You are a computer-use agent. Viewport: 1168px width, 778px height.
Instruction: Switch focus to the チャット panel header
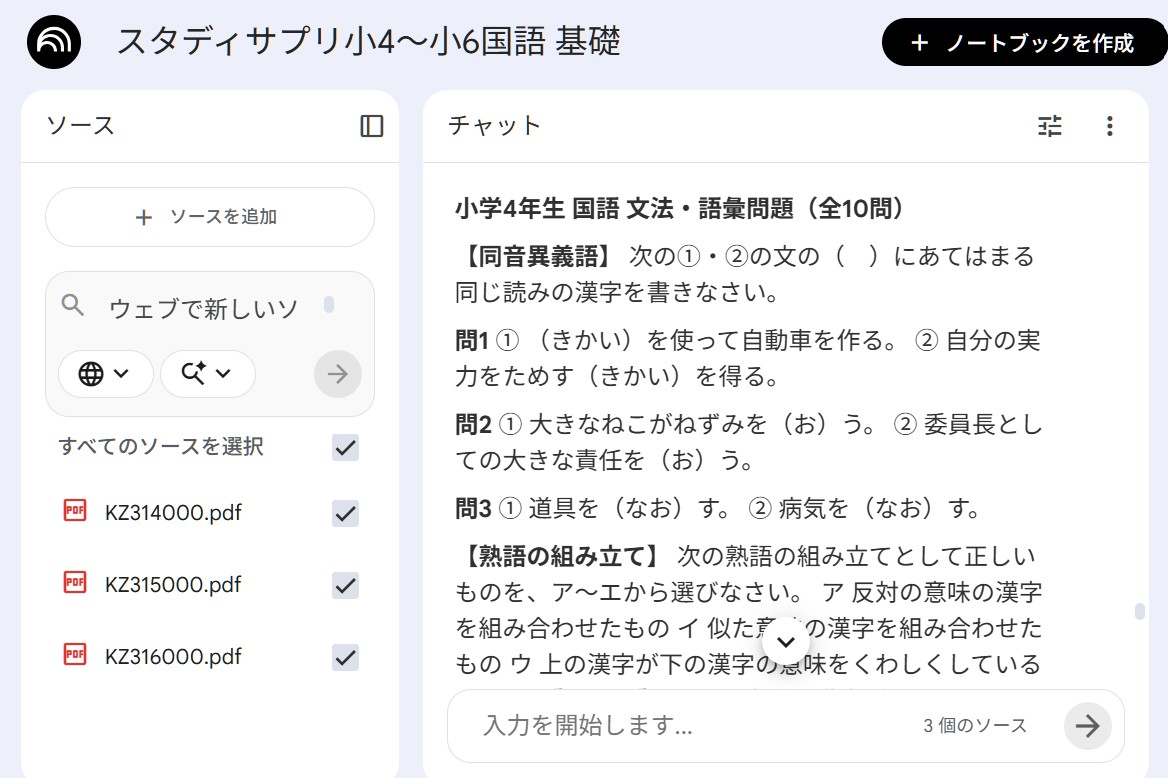point(491,126)
